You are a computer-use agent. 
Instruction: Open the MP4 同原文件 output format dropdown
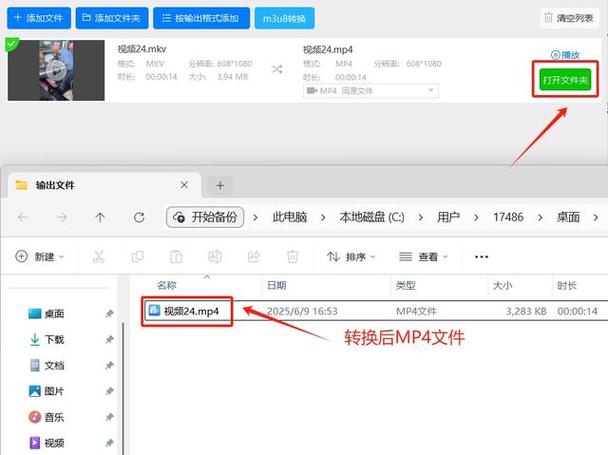(370, 91)
